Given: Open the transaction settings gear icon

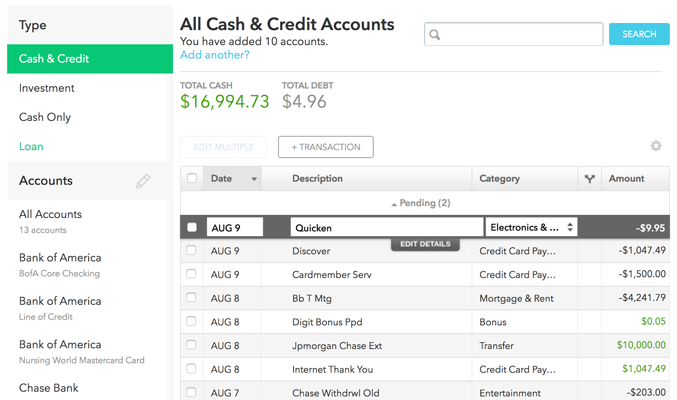Looking at the screenshot, I should 656,146.
